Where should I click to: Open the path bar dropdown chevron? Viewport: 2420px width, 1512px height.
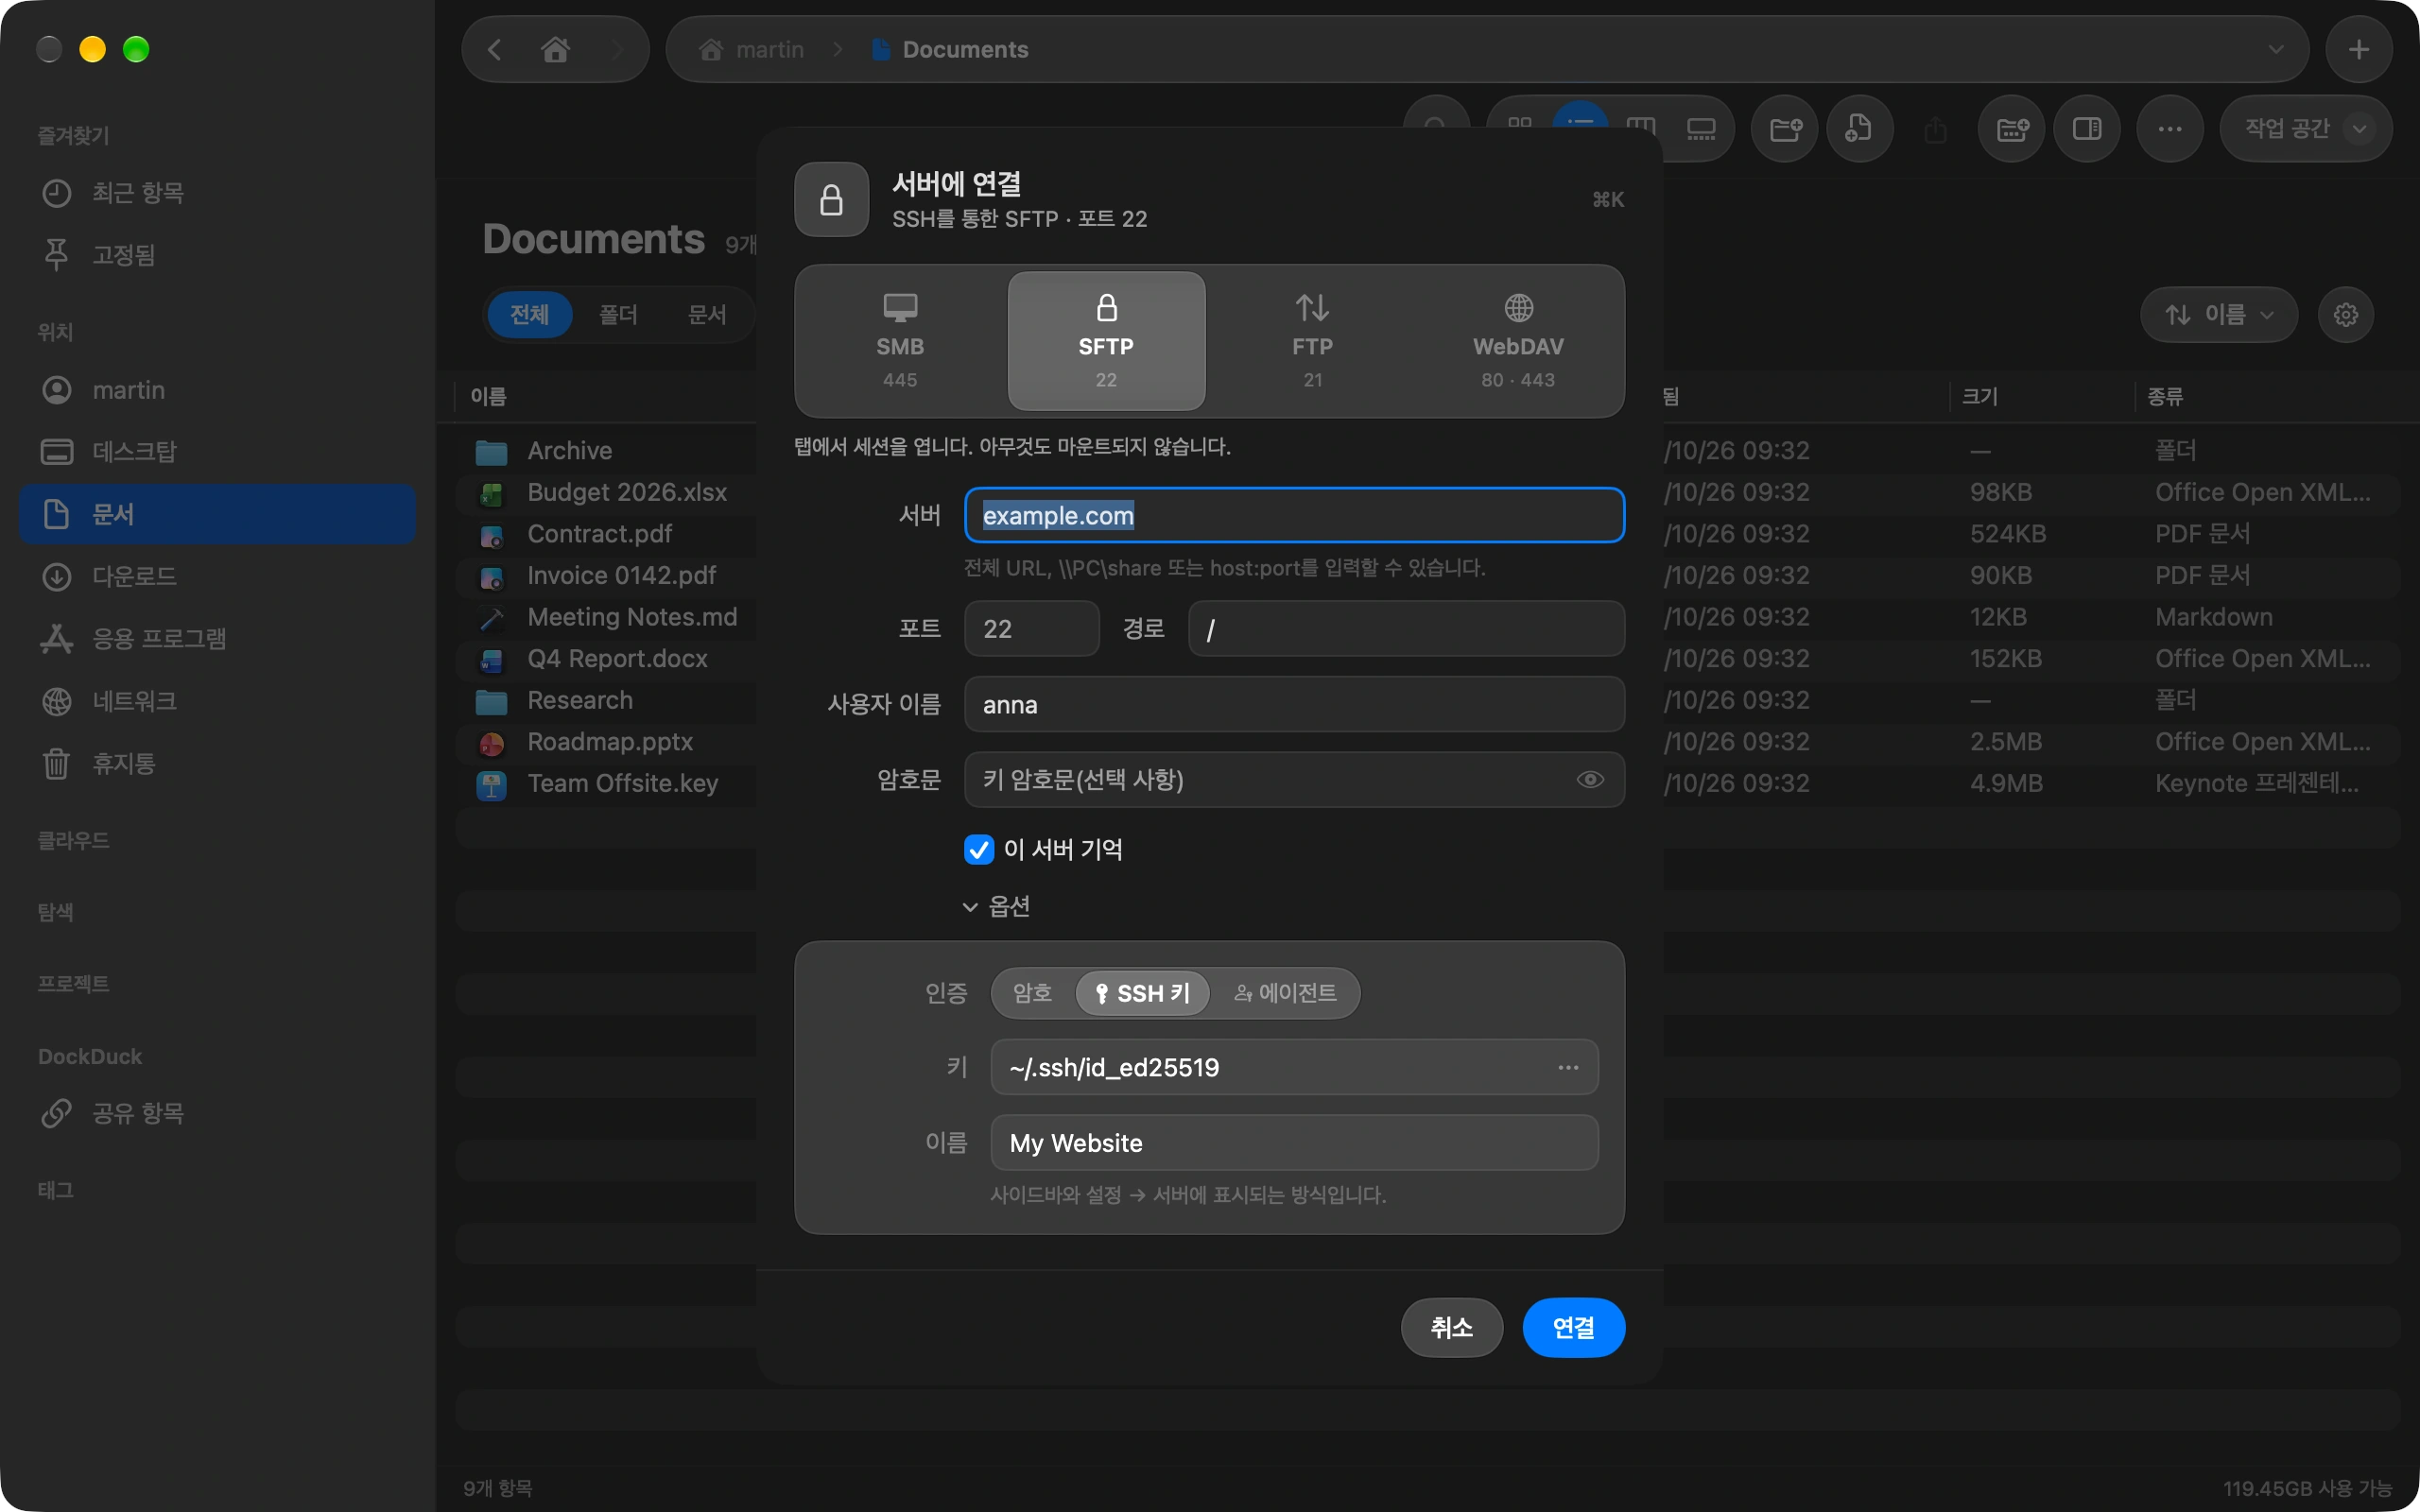point(2275,49)
